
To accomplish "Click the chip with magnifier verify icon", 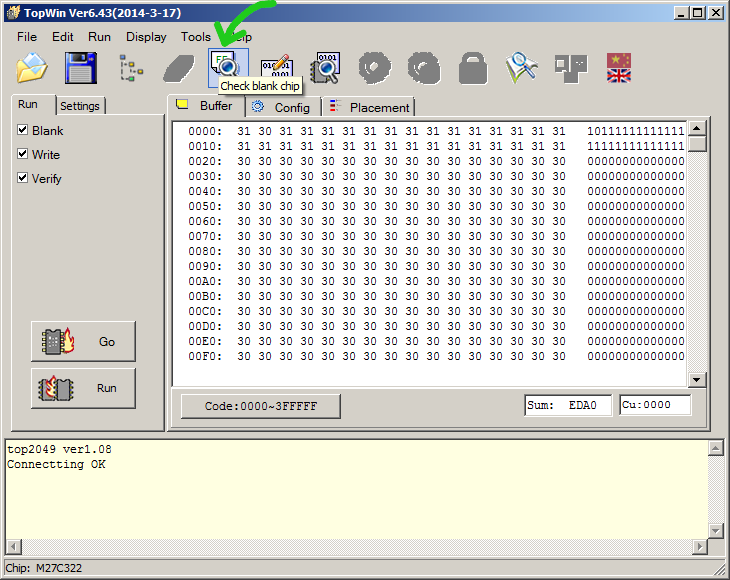I will [x=325, y=68].
